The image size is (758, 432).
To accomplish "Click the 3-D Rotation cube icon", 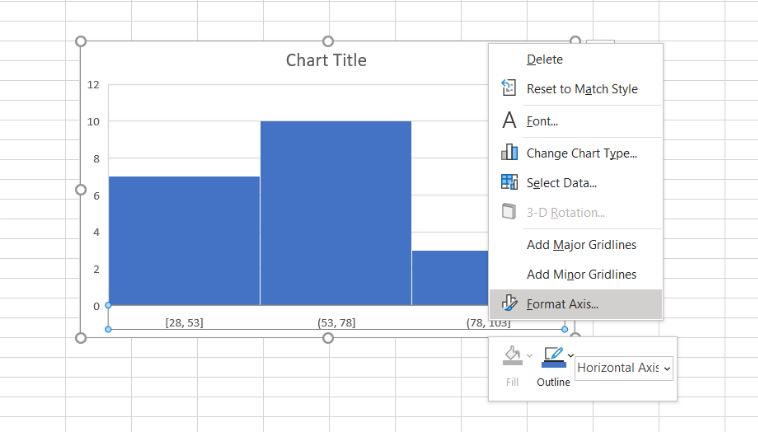I will tap(509, 212).
